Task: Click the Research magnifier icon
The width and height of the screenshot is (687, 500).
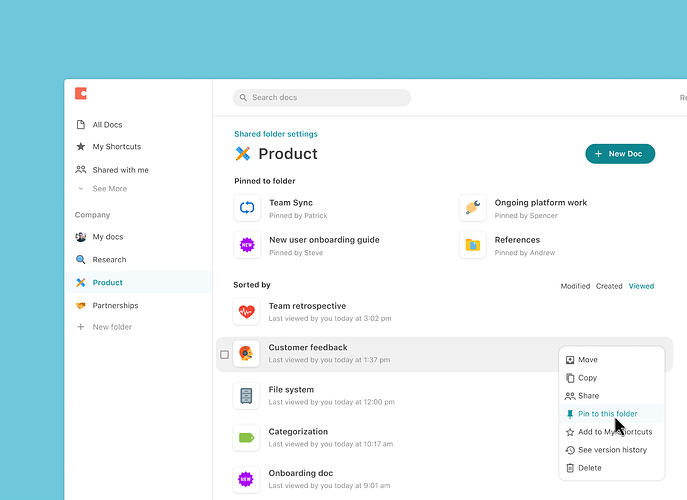Action: [81, 259]
